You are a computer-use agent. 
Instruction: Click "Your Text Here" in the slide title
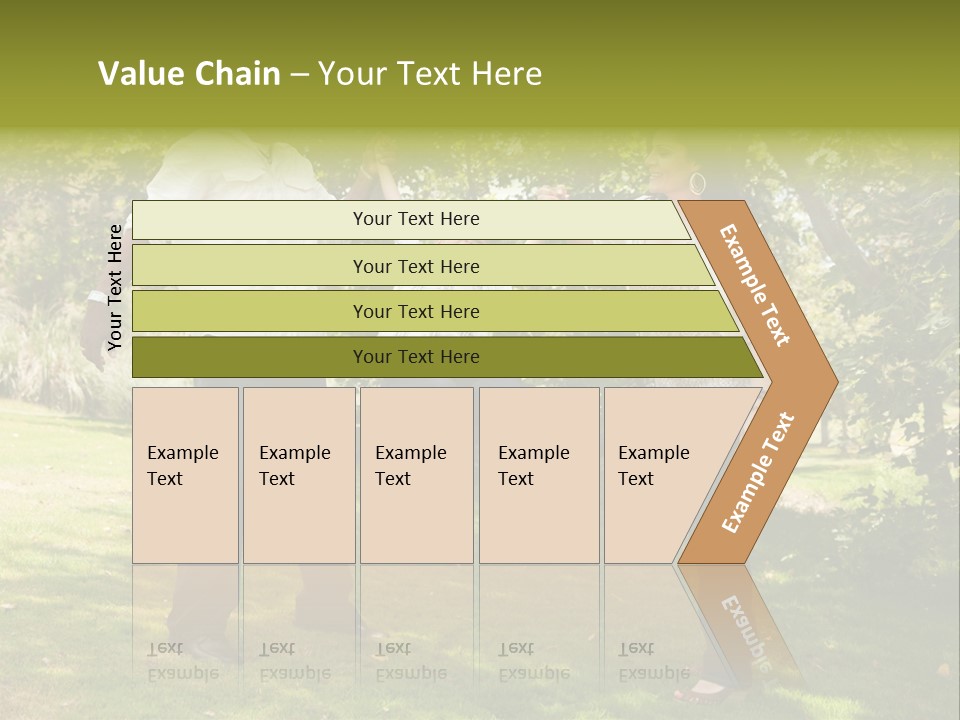tap(430, 74)
